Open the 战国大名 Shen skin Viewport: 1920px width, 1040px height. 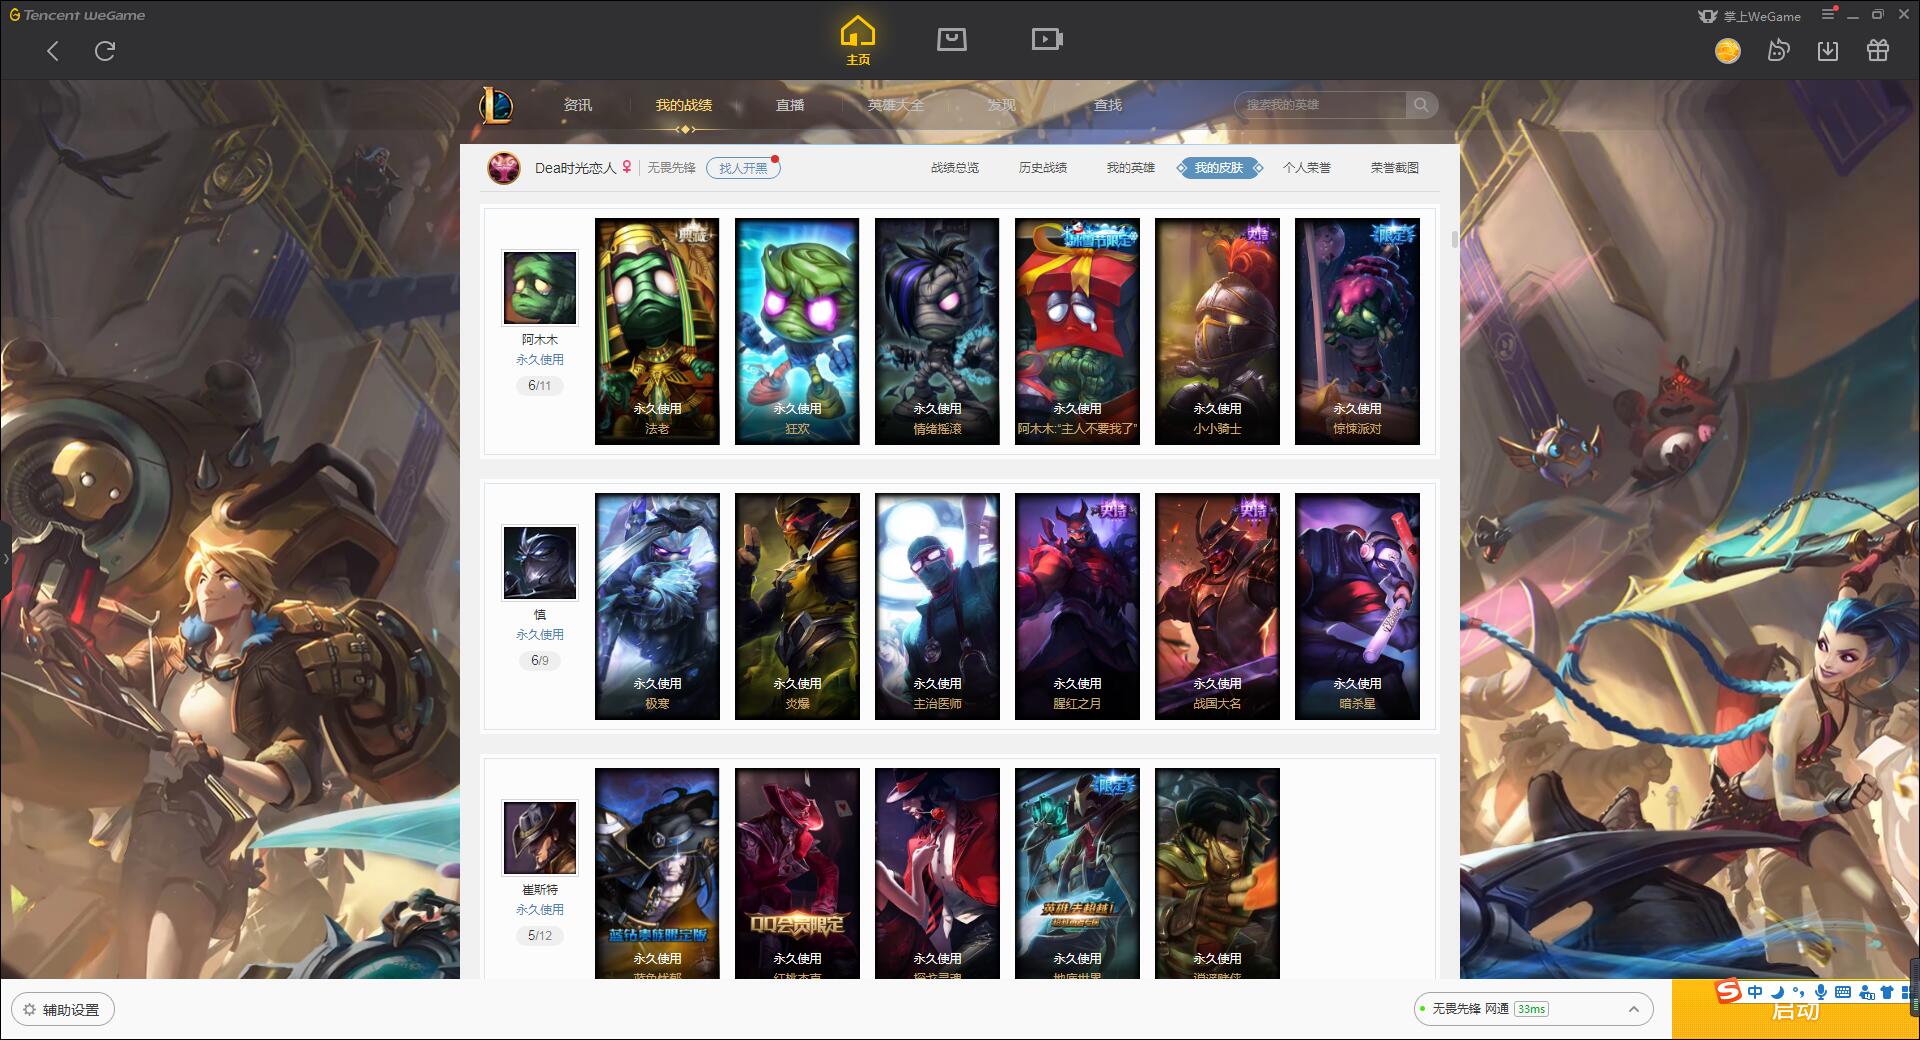(x=1217, y=606)
